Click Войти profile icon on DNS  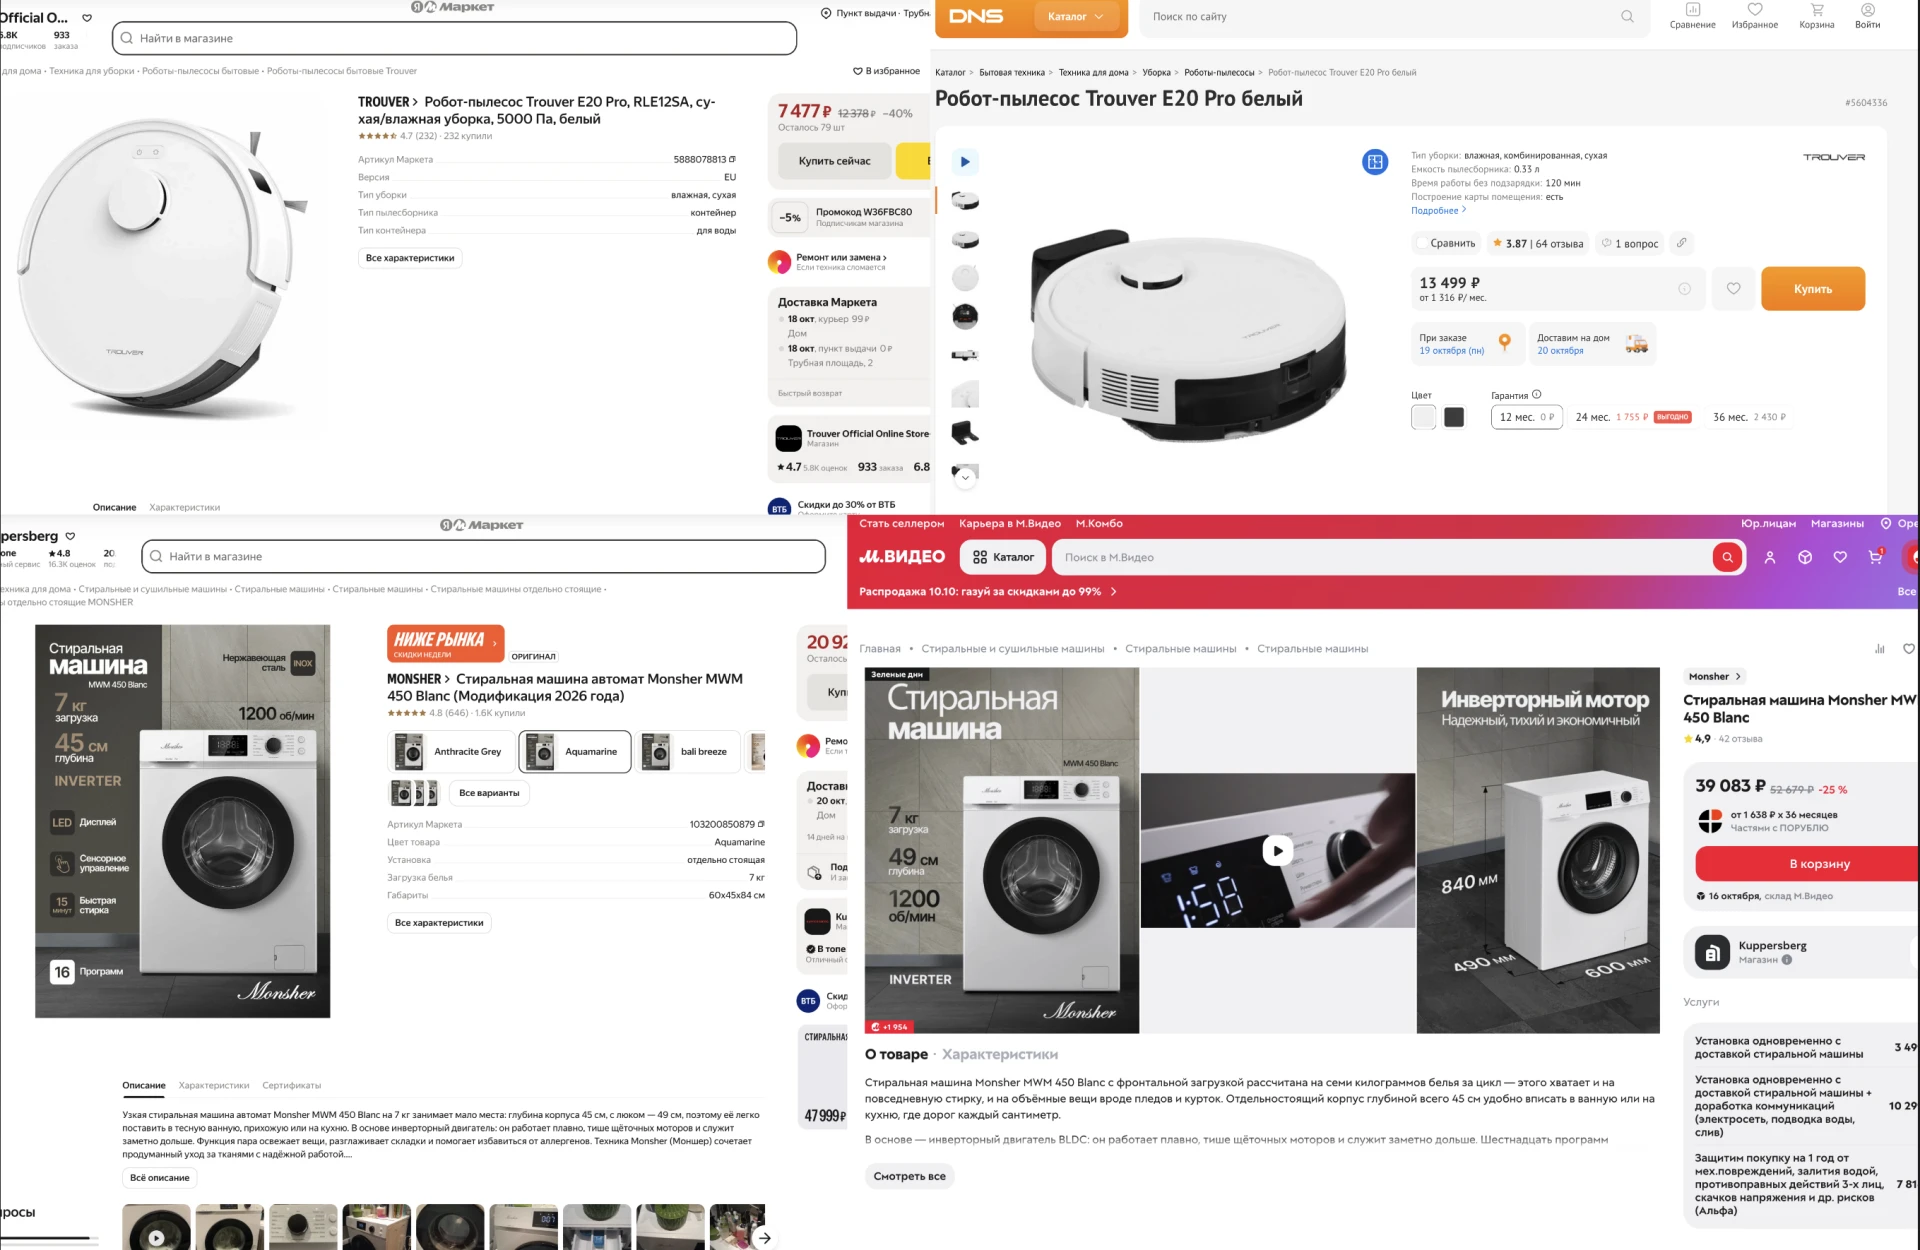pos(1867,15)
